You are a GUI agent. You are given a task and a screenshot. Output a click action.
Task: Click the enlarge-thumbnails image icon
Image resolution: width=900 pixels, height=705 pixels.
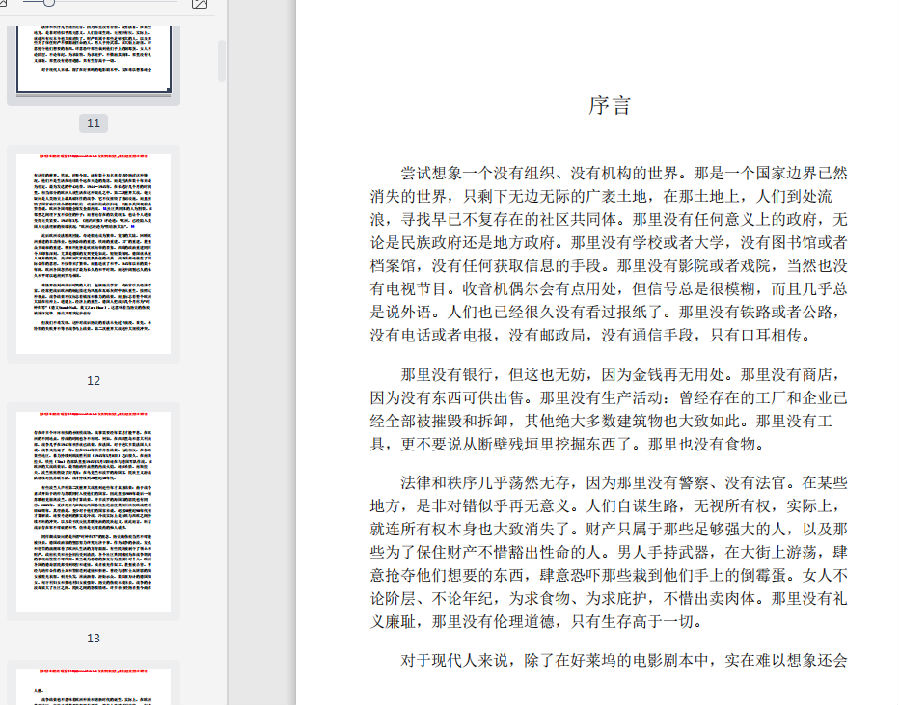point(199,4)
